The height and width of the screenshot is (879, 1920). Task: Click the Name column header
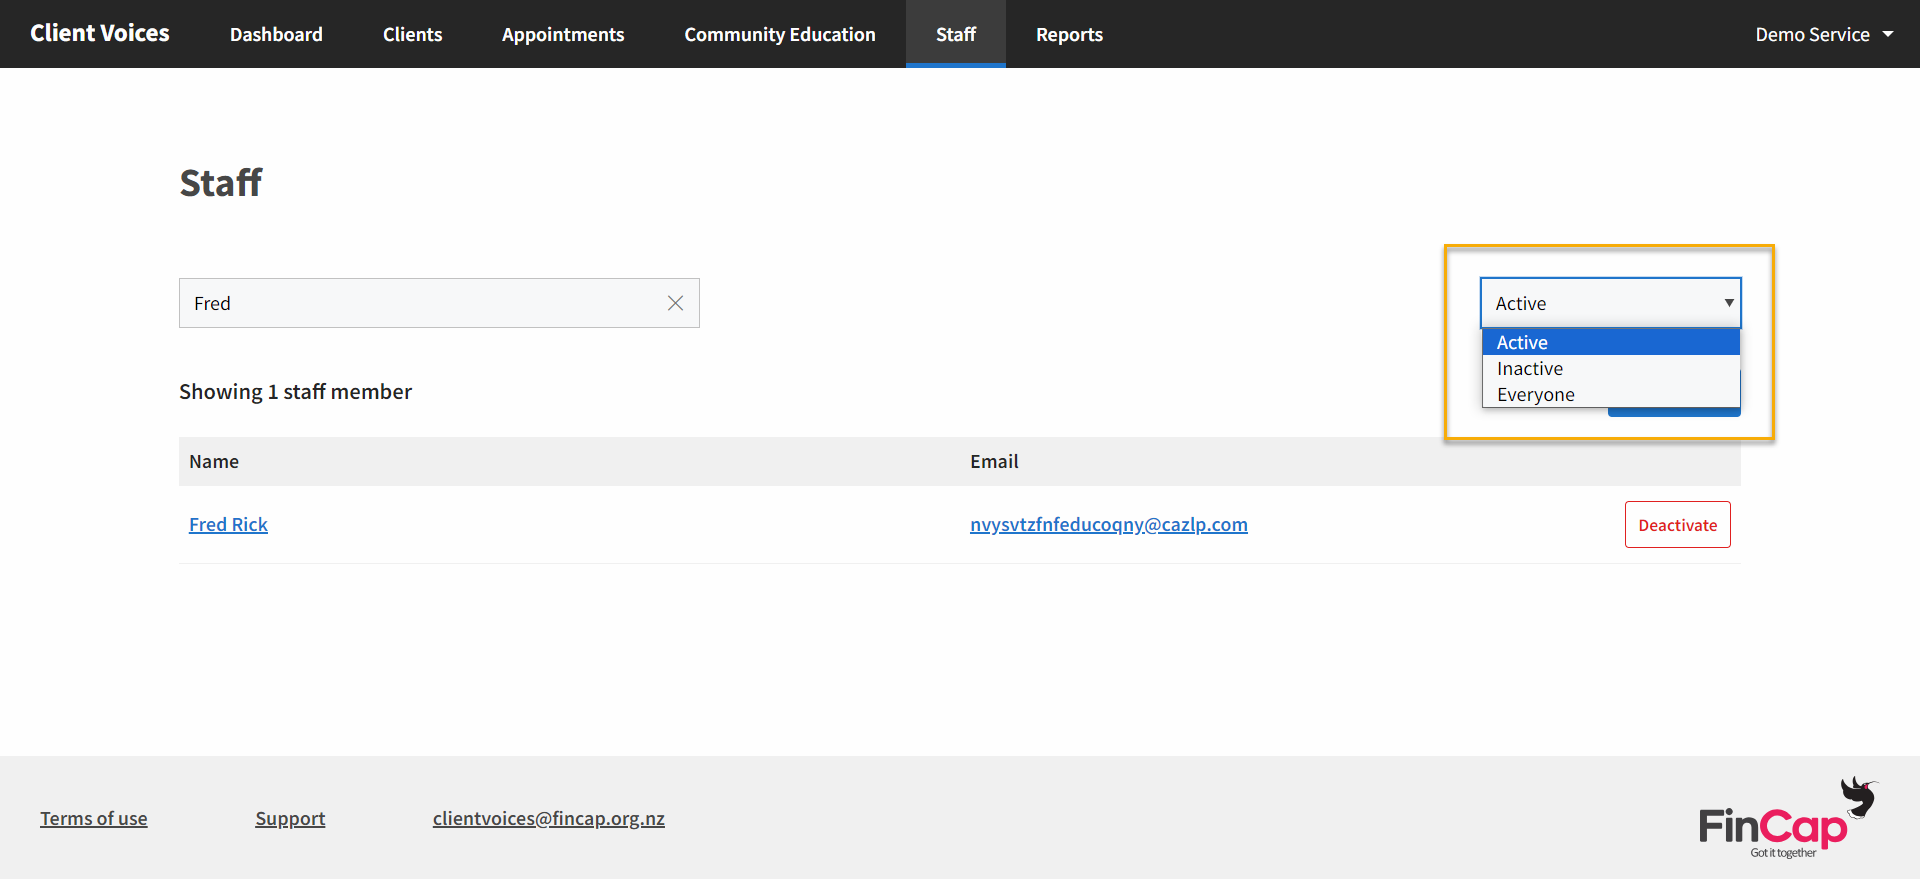pos(214,461)
